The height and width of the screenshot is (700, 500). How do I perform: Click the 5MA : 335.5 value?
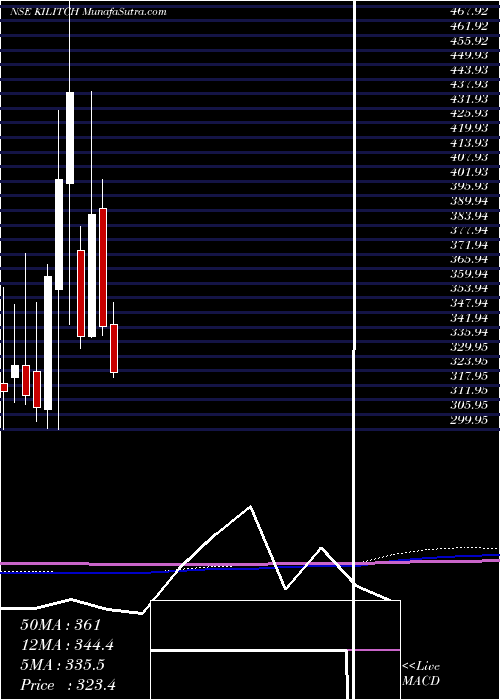[x=62, y=665]
